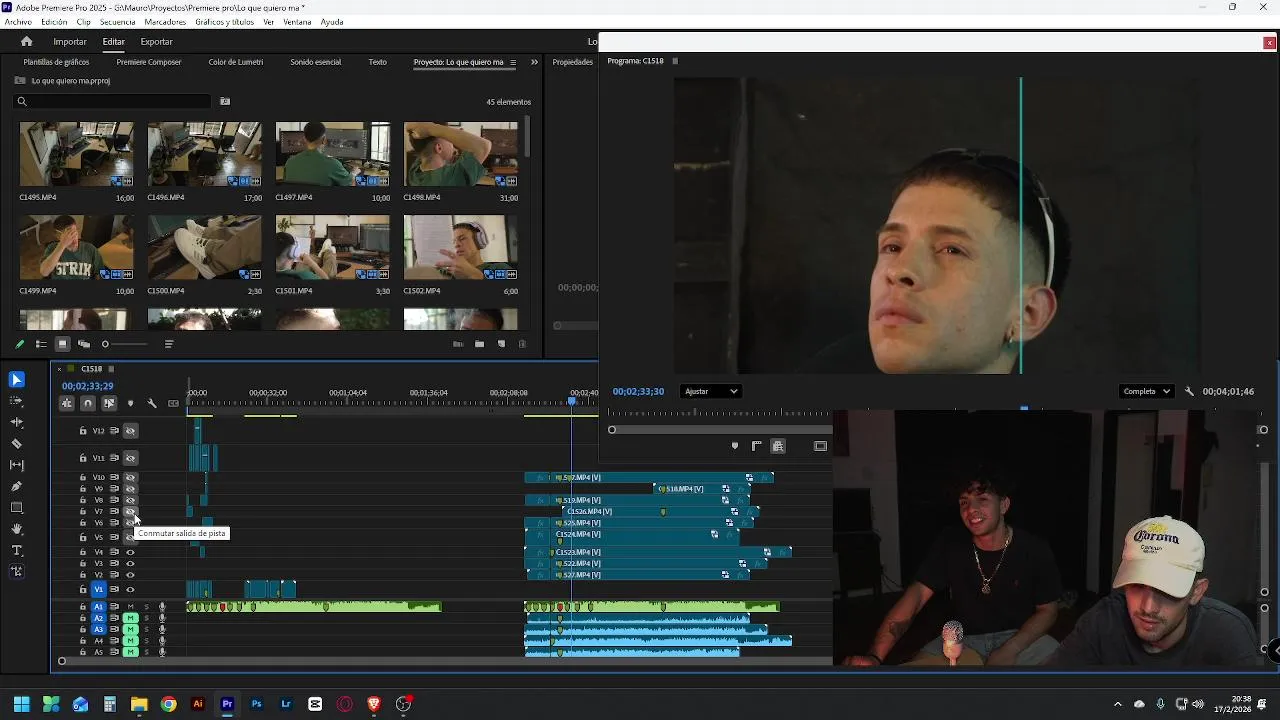Open the Ajustar zoom level dropdown
This screenshot has width=1280, height=720.
point(711,392)
